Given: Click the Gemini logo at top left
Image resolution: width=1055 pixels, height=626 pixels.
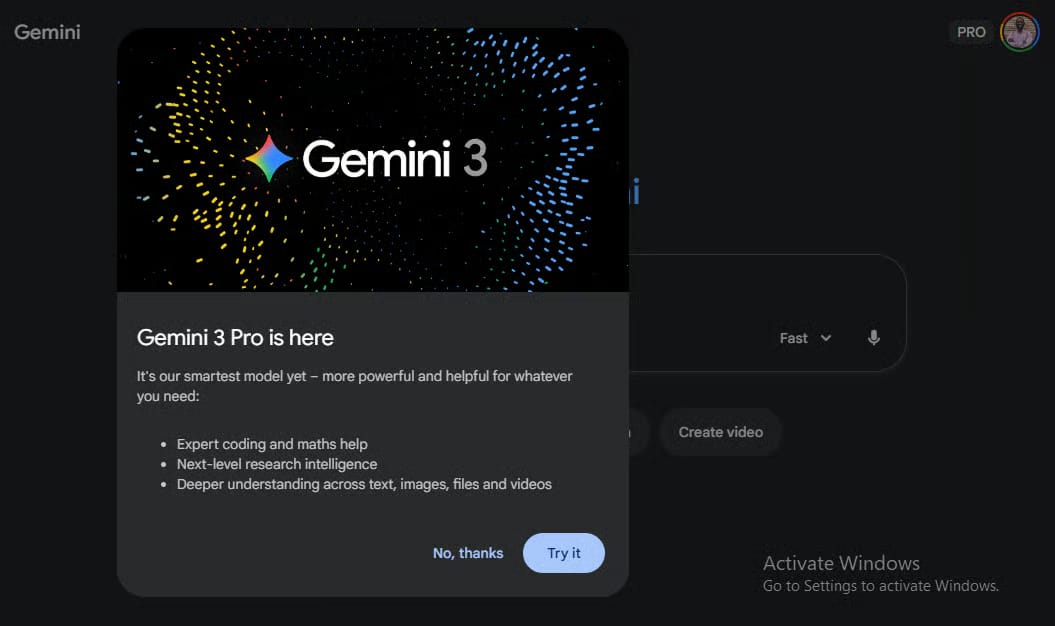Looking at the screenshot, I should click(x=47, y=32).
